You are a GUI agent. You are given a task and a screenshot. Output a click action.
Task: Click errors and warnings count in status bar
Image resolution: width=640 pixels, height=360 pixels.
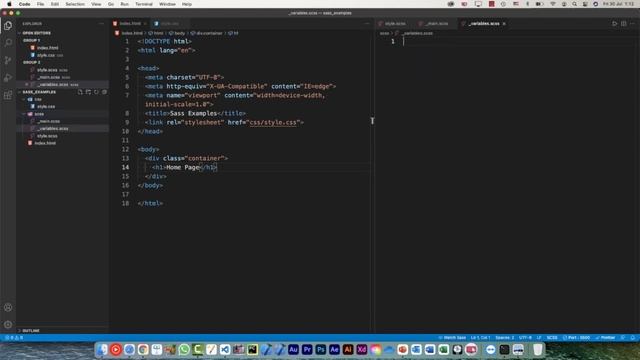tap(14, 338)
